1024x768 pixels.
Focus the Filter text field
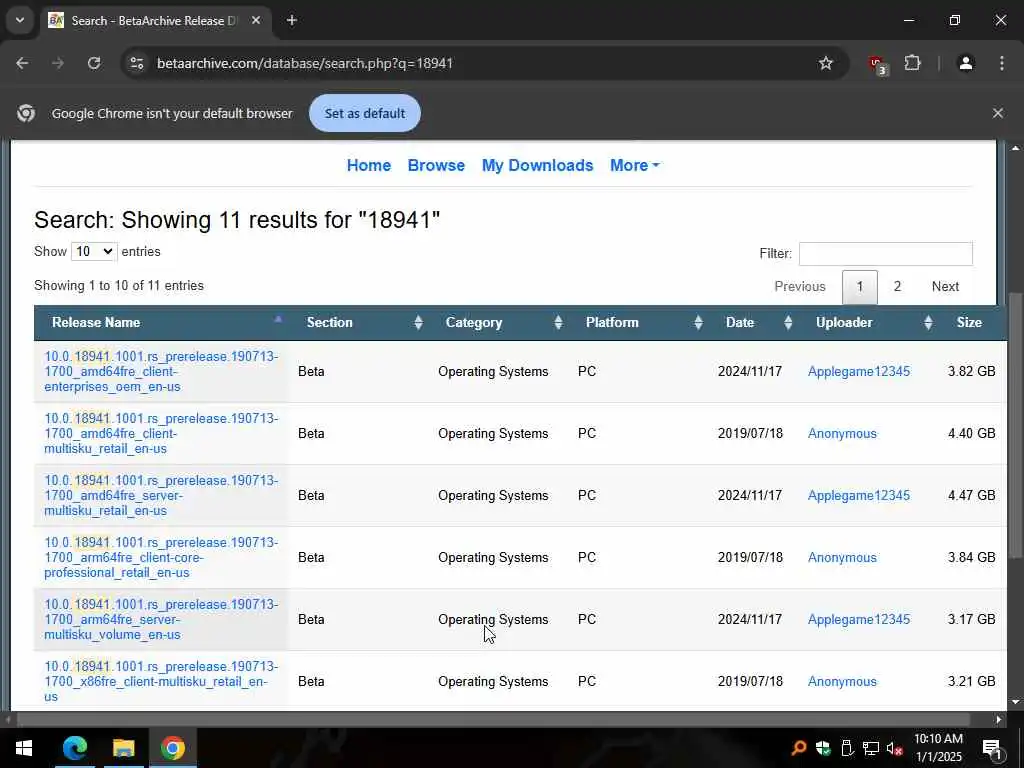pyautogui.click(x=886, y=253)
